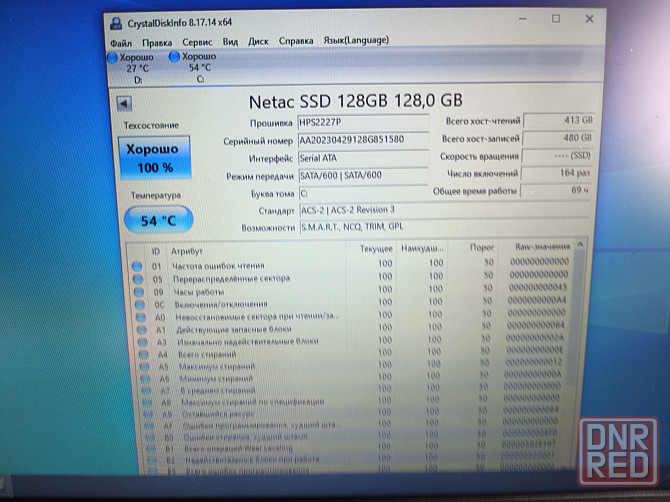This screenshot has height=502, width=670.
Task: Open the Справка menu
Action: tap(296, 41)
